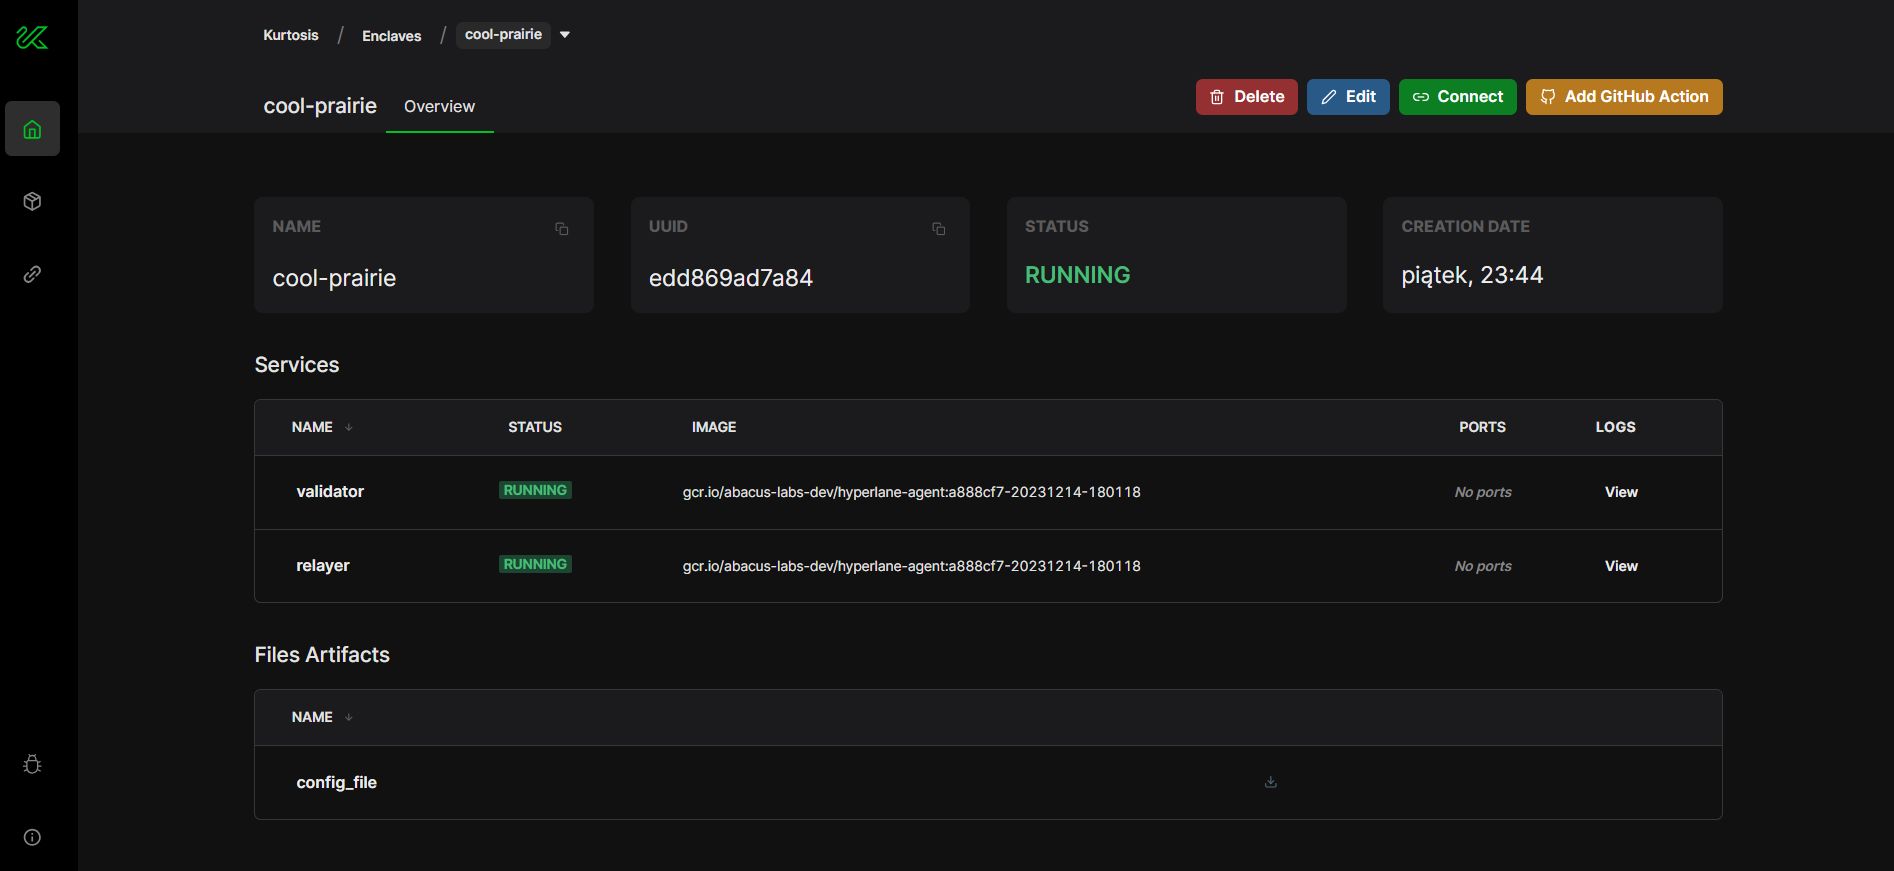Click the cool-prairie name card value
This screenshot has height=871, width=1894.
click(334, 278)
